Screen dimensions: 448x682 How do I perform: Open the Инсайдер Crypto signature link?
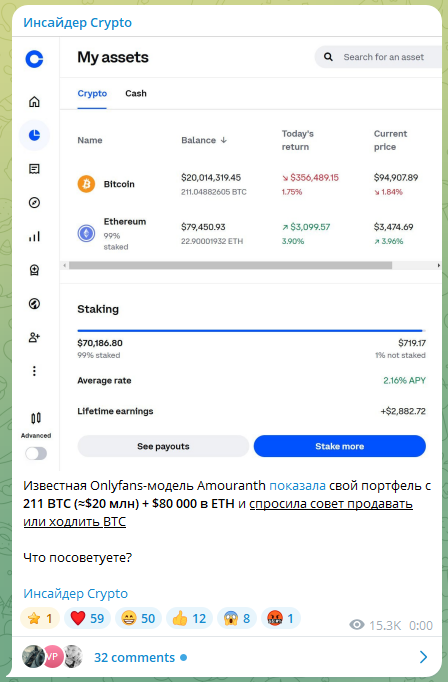click(x=75, y=594)
